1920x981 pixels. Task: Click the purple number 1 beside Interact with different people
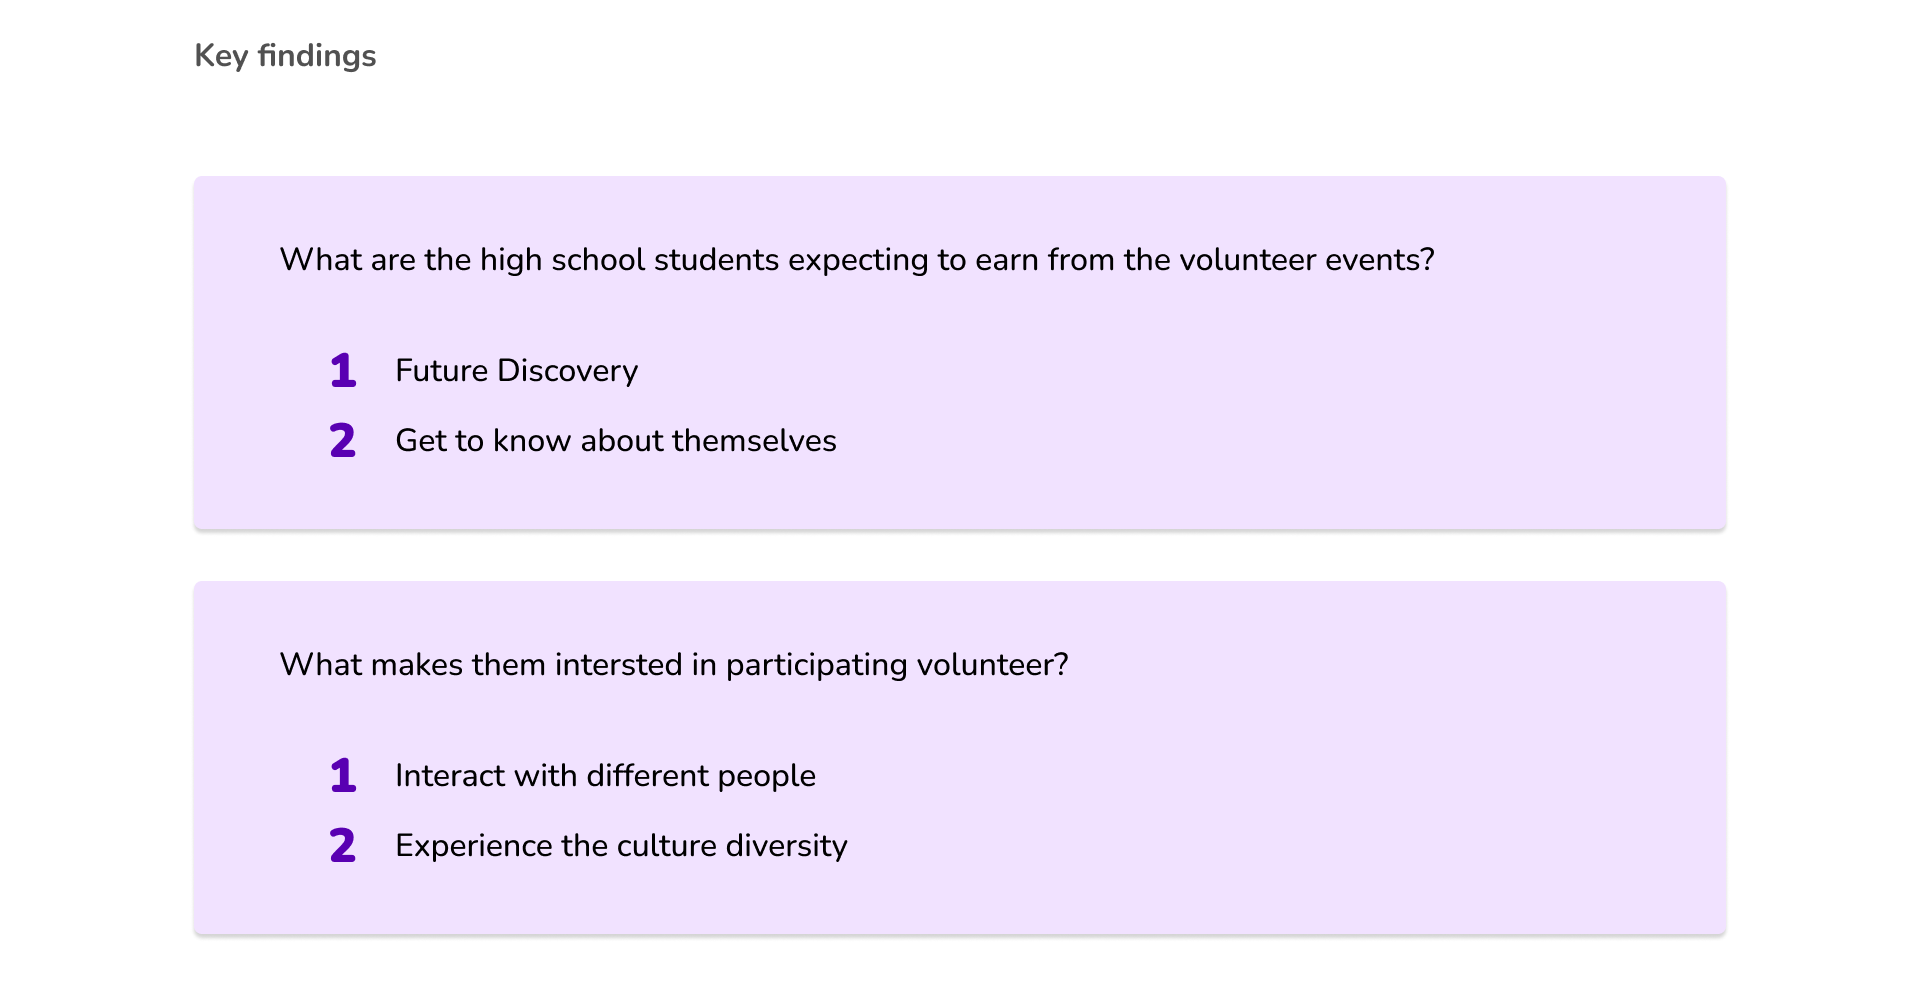(x=343, y=776)
